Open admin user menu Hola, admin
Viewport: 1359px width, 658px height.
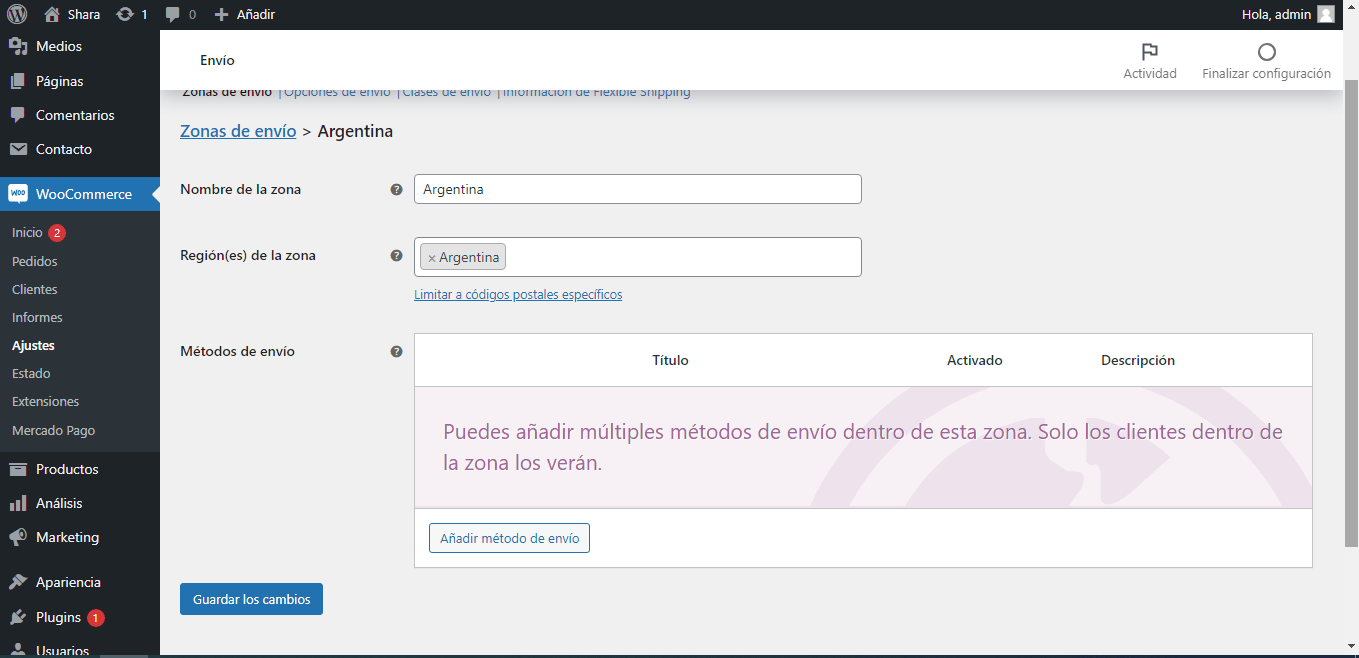[x=1287, y=15]
